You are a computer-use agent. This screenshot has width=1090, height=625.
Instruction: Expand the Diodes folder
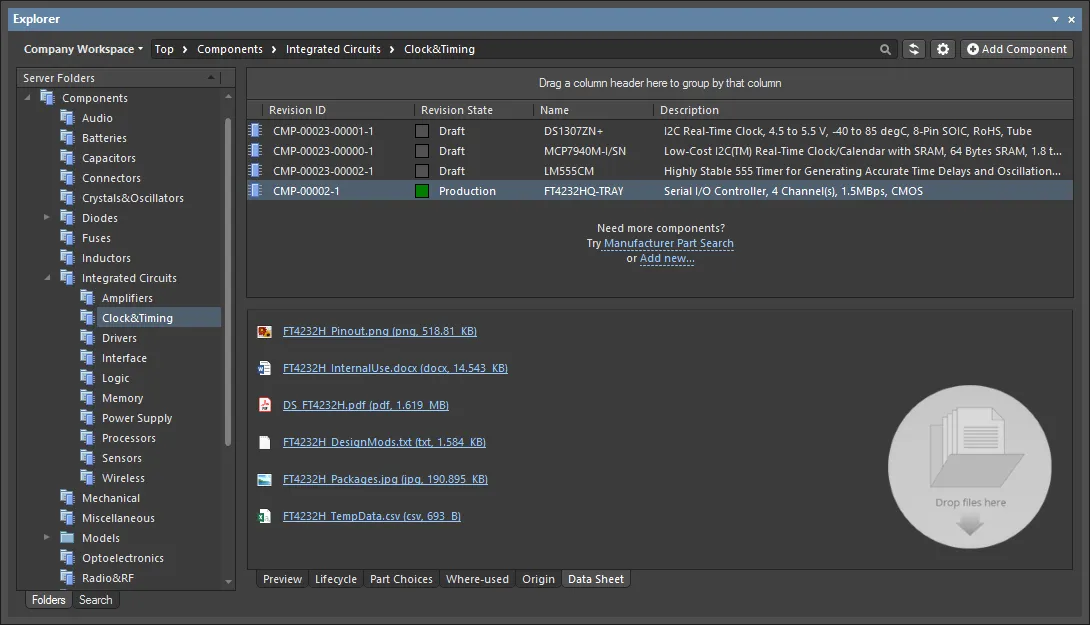tap(47, 218)
